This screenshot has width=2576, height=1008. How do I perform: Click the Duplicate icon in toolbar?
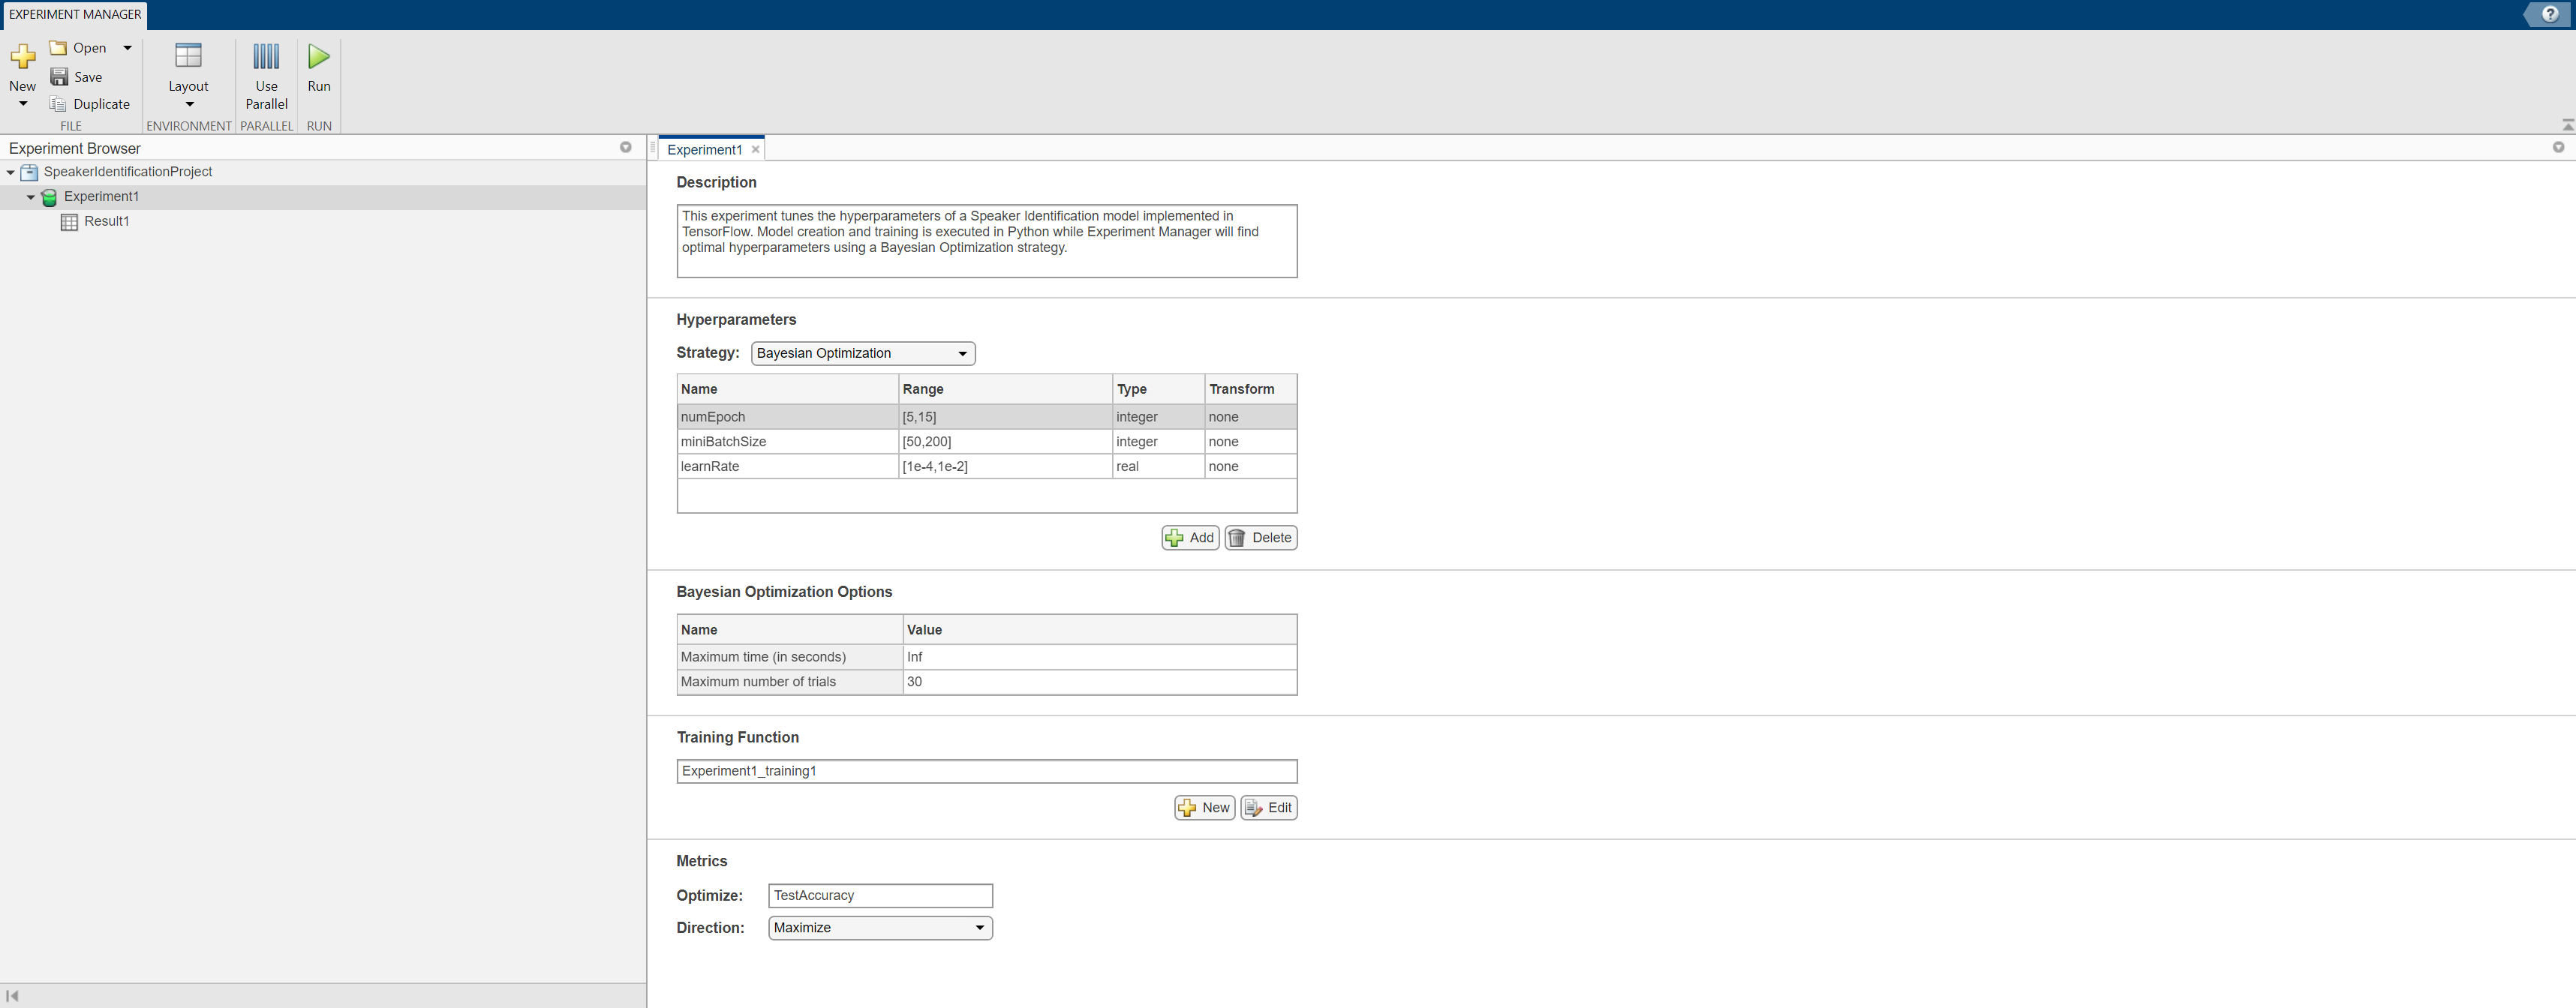point(59,104)
